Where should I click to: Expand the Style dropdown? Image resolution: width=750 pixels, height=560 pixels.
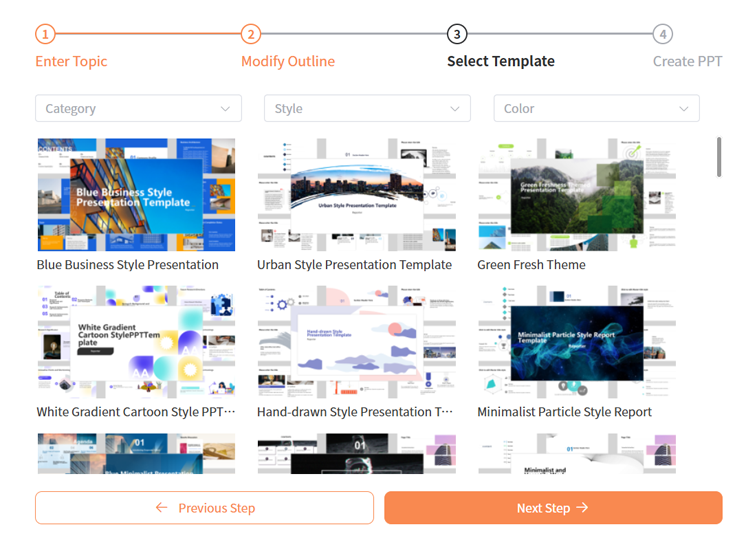(x=367, y=108)
